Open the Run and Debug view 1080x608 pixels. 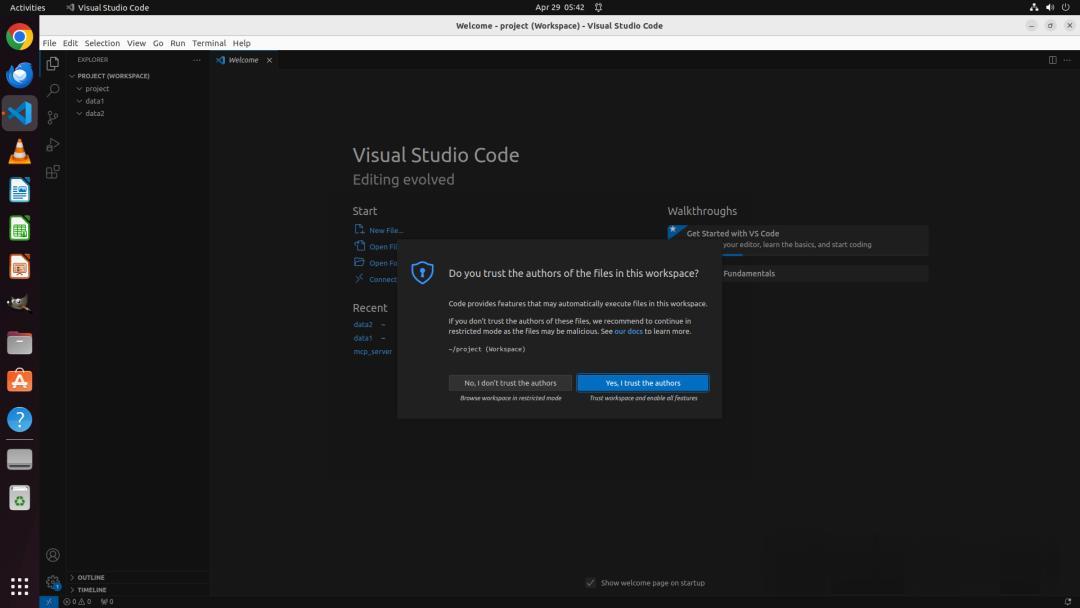tap(52, 145)
